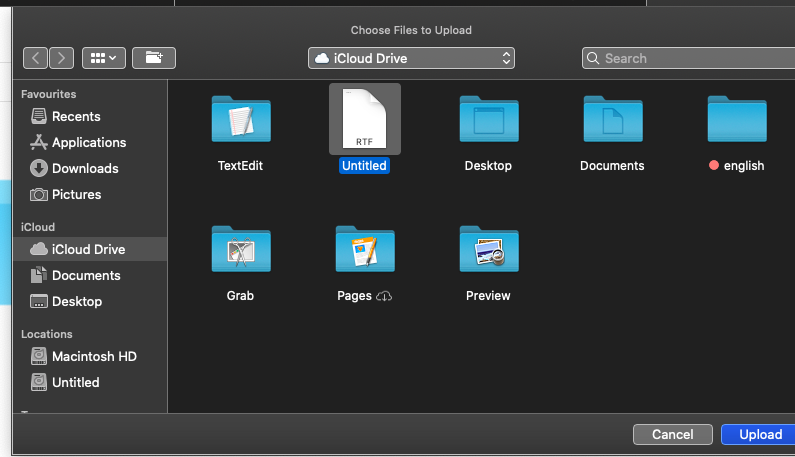Click the Desktop folder name label
Viewport: 795px width, 457px height.
point(488,165)
